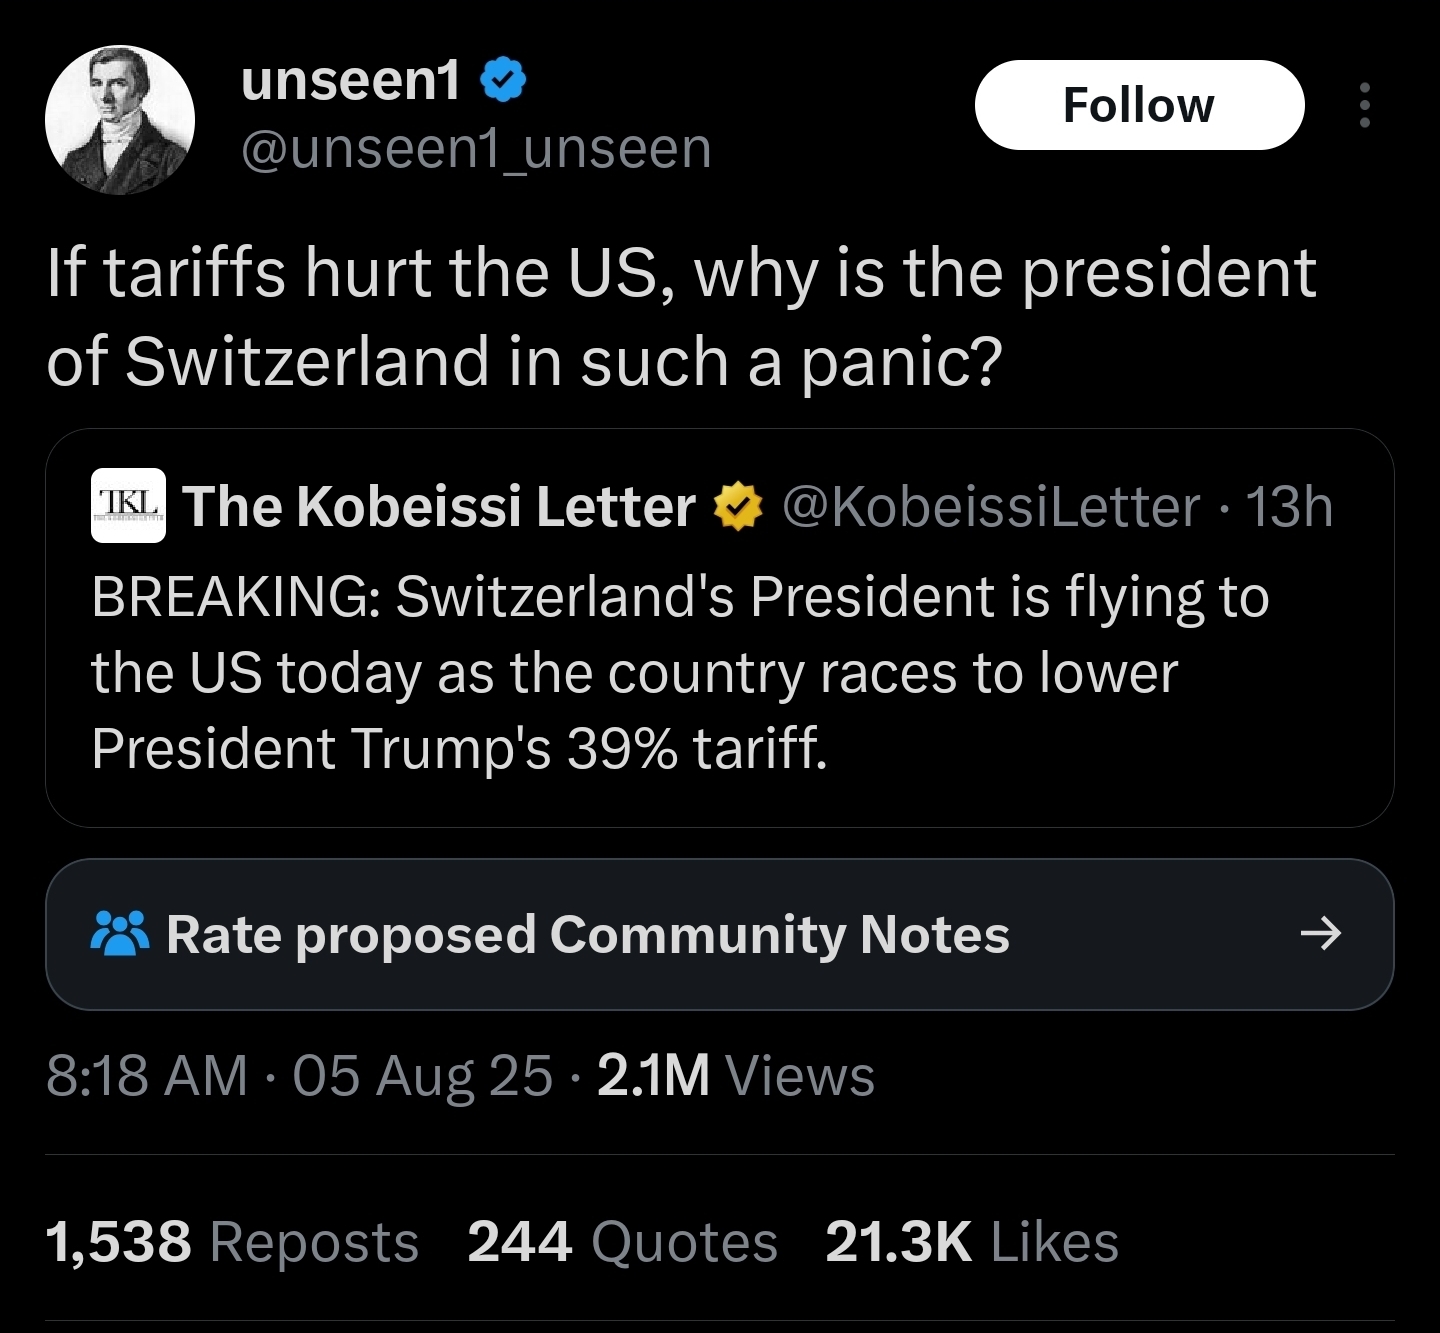Image resolution: width=1440 pixels, height=1333 pixels.
Task: Click the arrow on Community Notes banner
Action: tap(1320, 934)
